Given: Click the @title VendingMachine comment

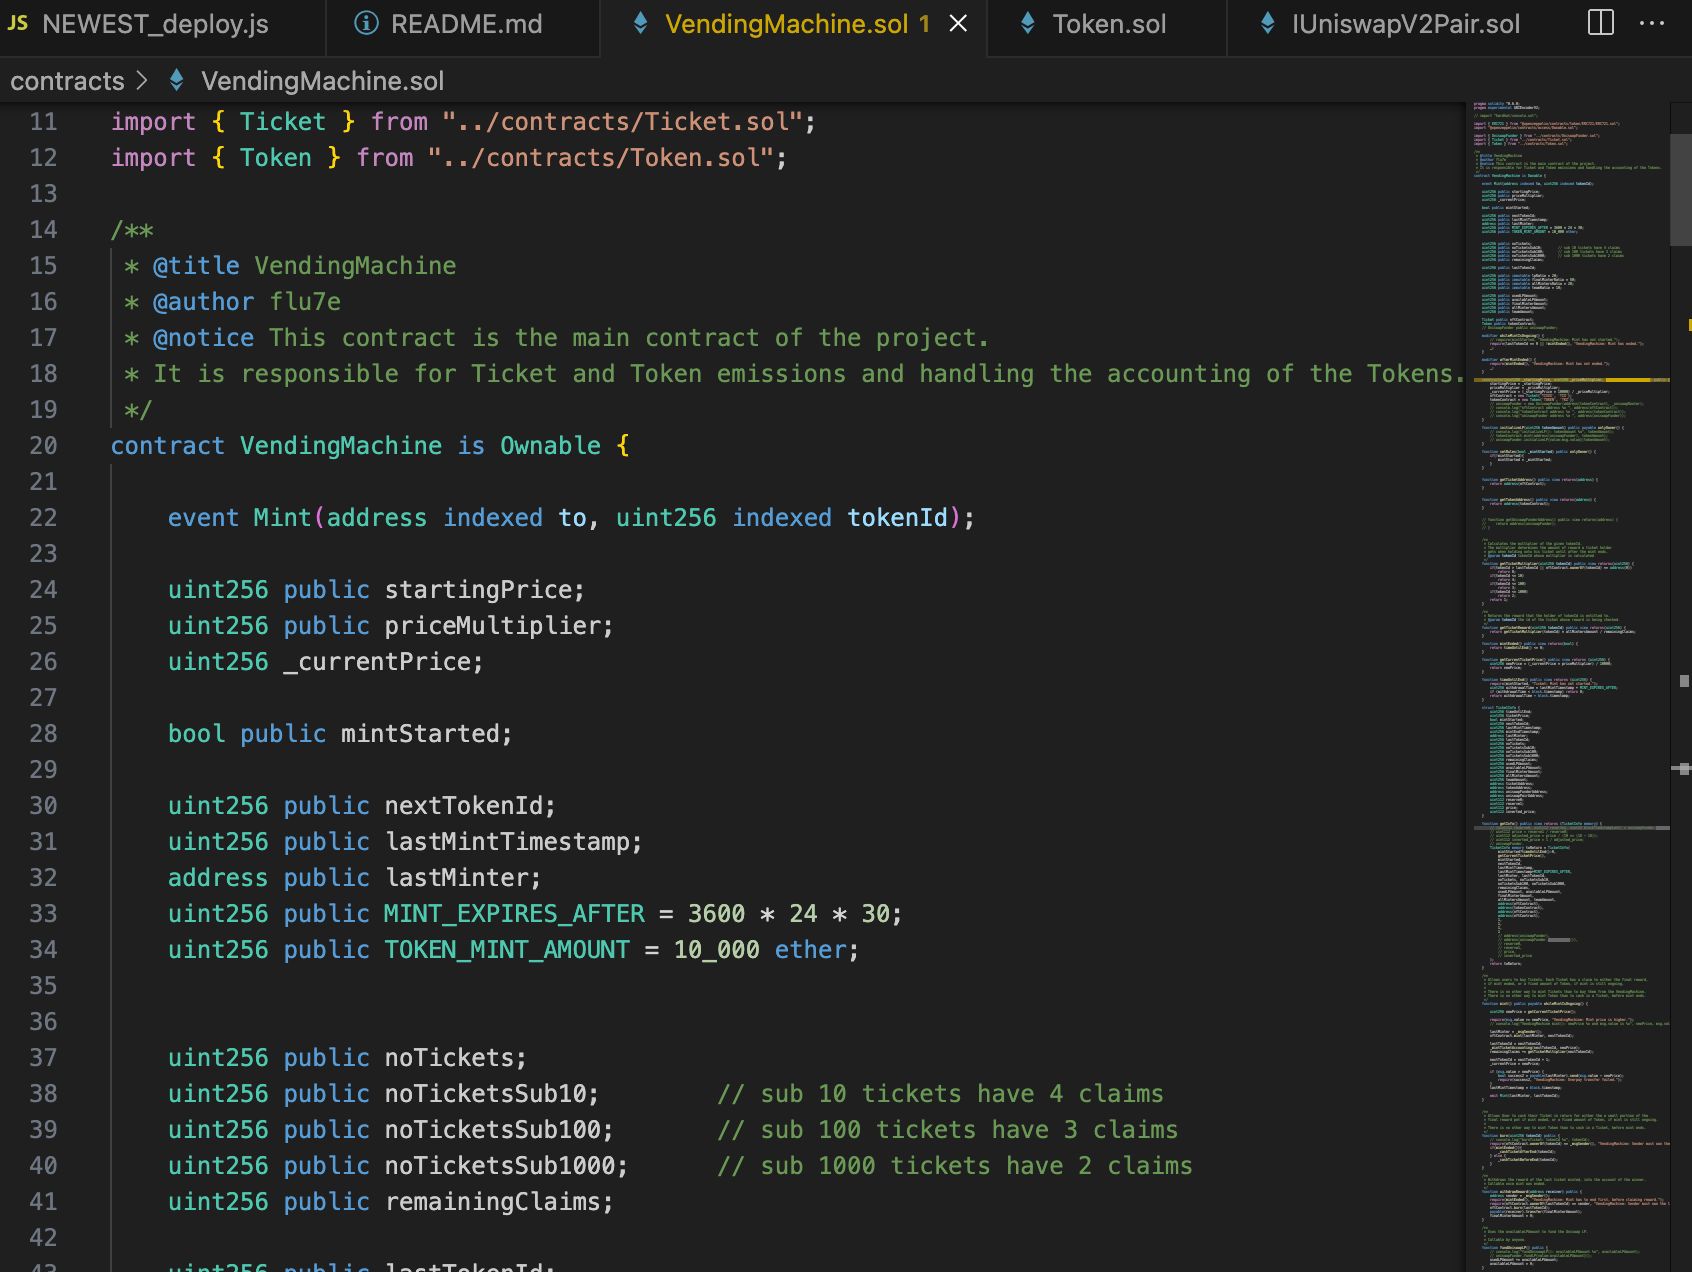Looking at the screenshot, I should tap(304, 266).
